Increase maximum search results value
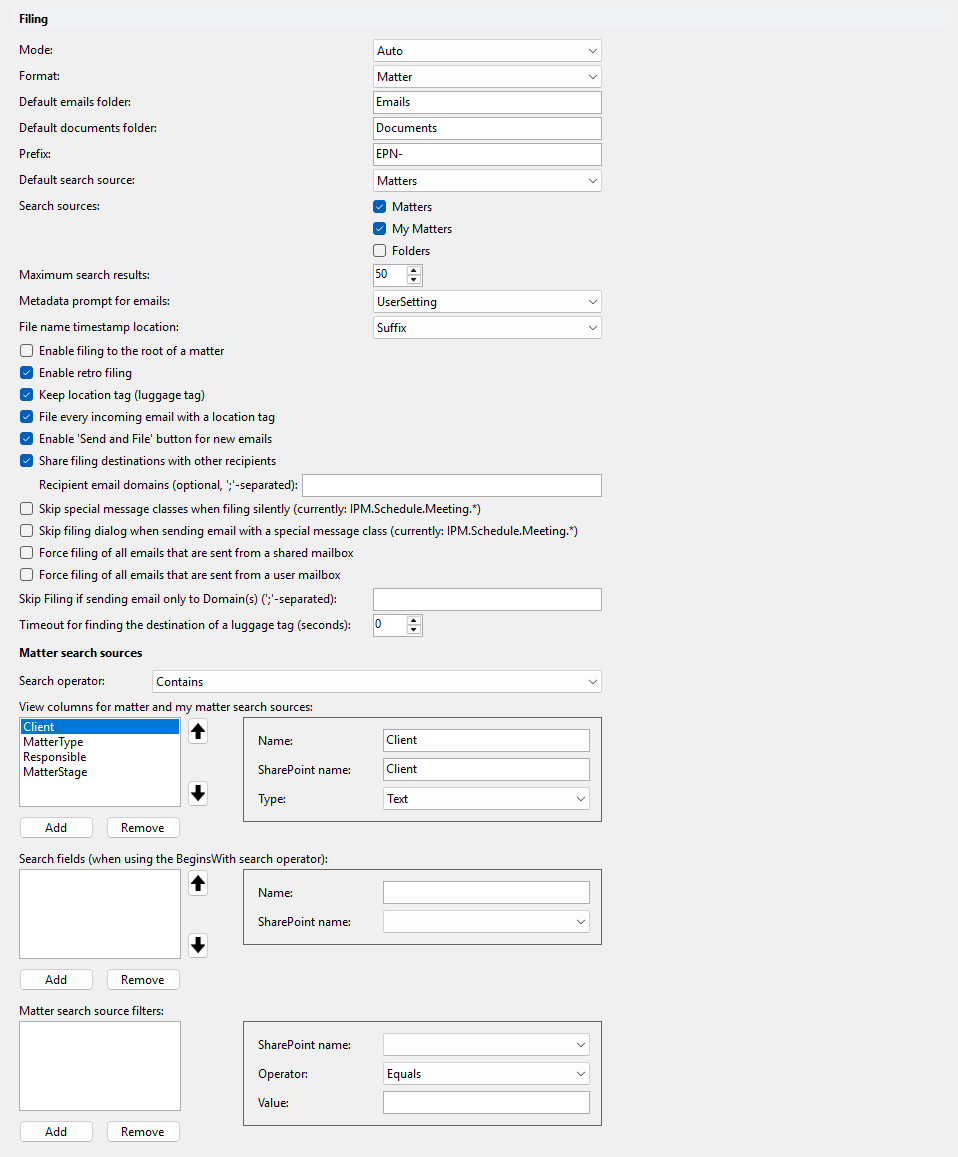 (414, 270)
